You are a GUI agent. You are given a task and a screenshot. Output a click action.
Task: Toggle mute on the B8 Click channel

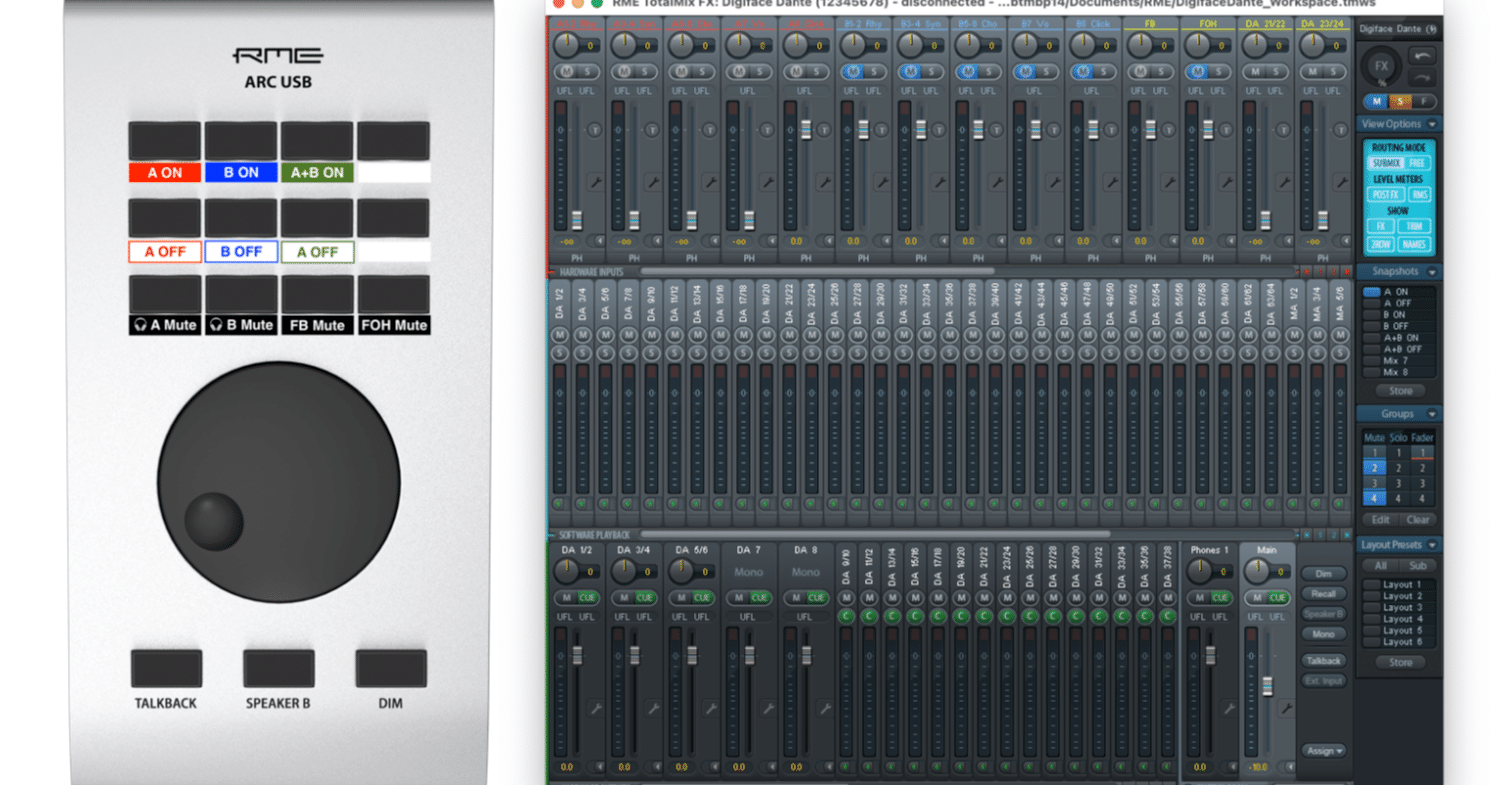[1082, 72]
